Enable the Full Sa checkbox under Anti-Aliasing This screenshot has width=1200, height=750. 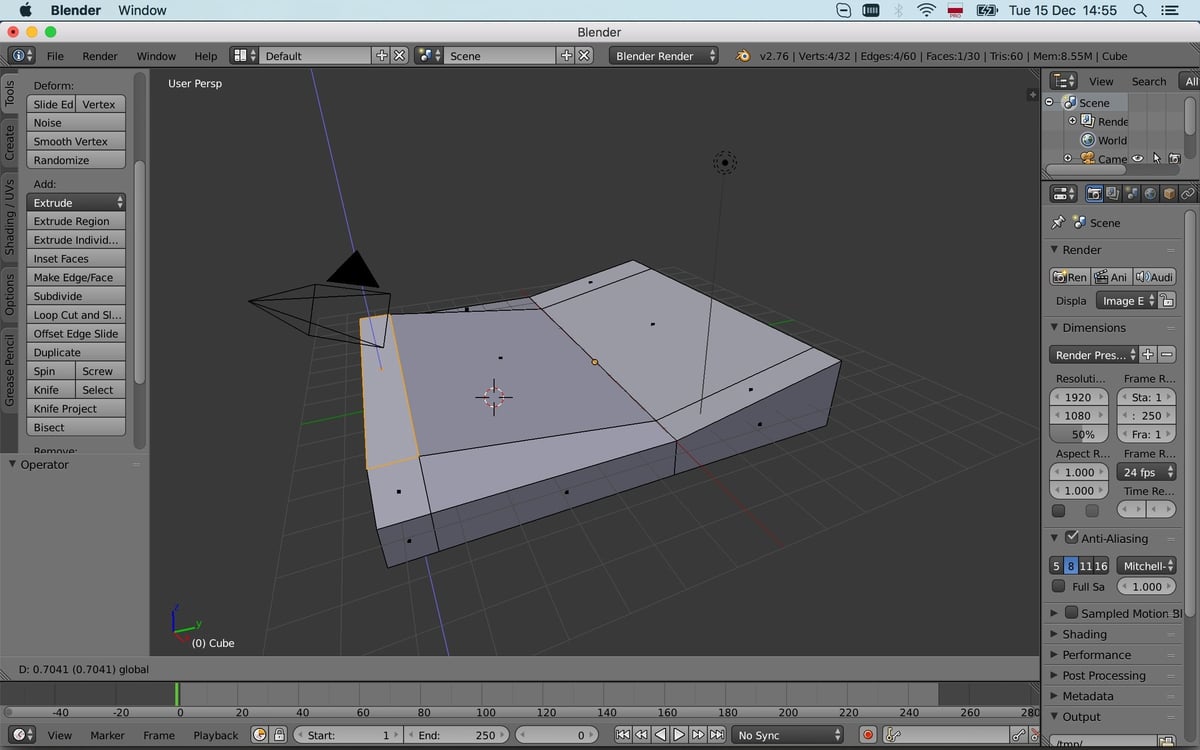[1058, 586]
